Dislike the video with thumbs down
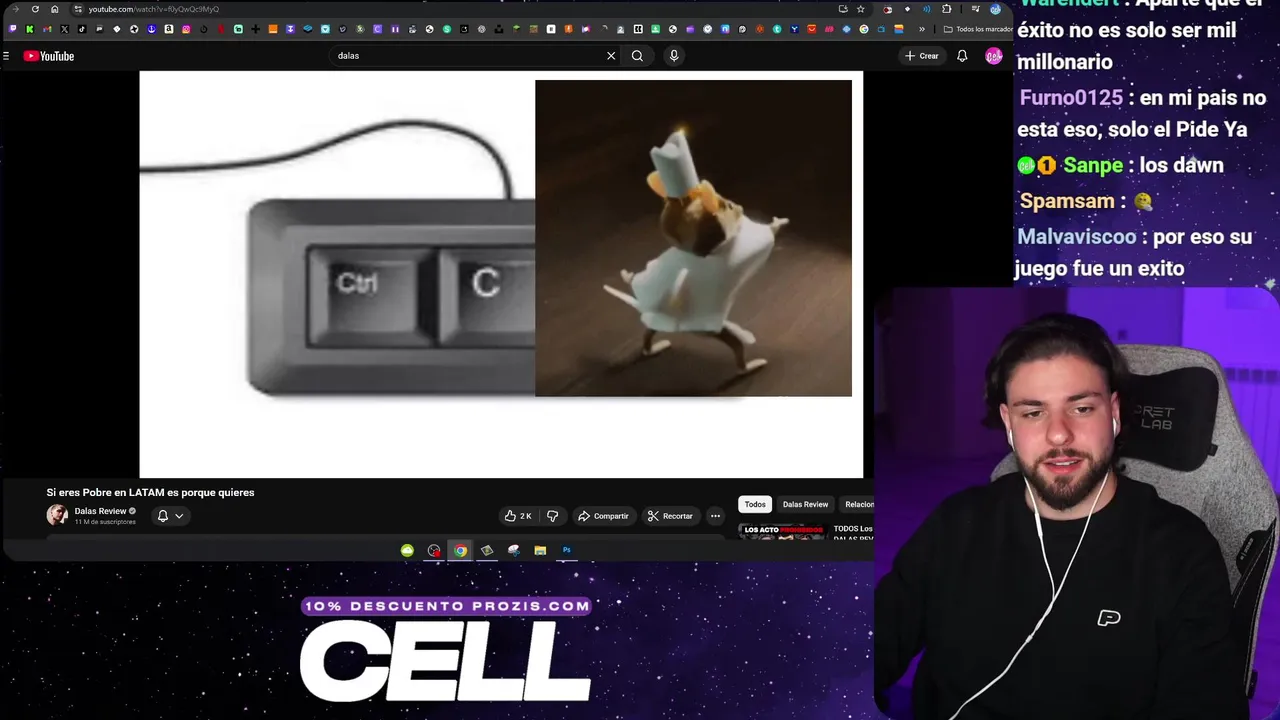The height and width of the screenshot is (720, 1280). (552, 516)
